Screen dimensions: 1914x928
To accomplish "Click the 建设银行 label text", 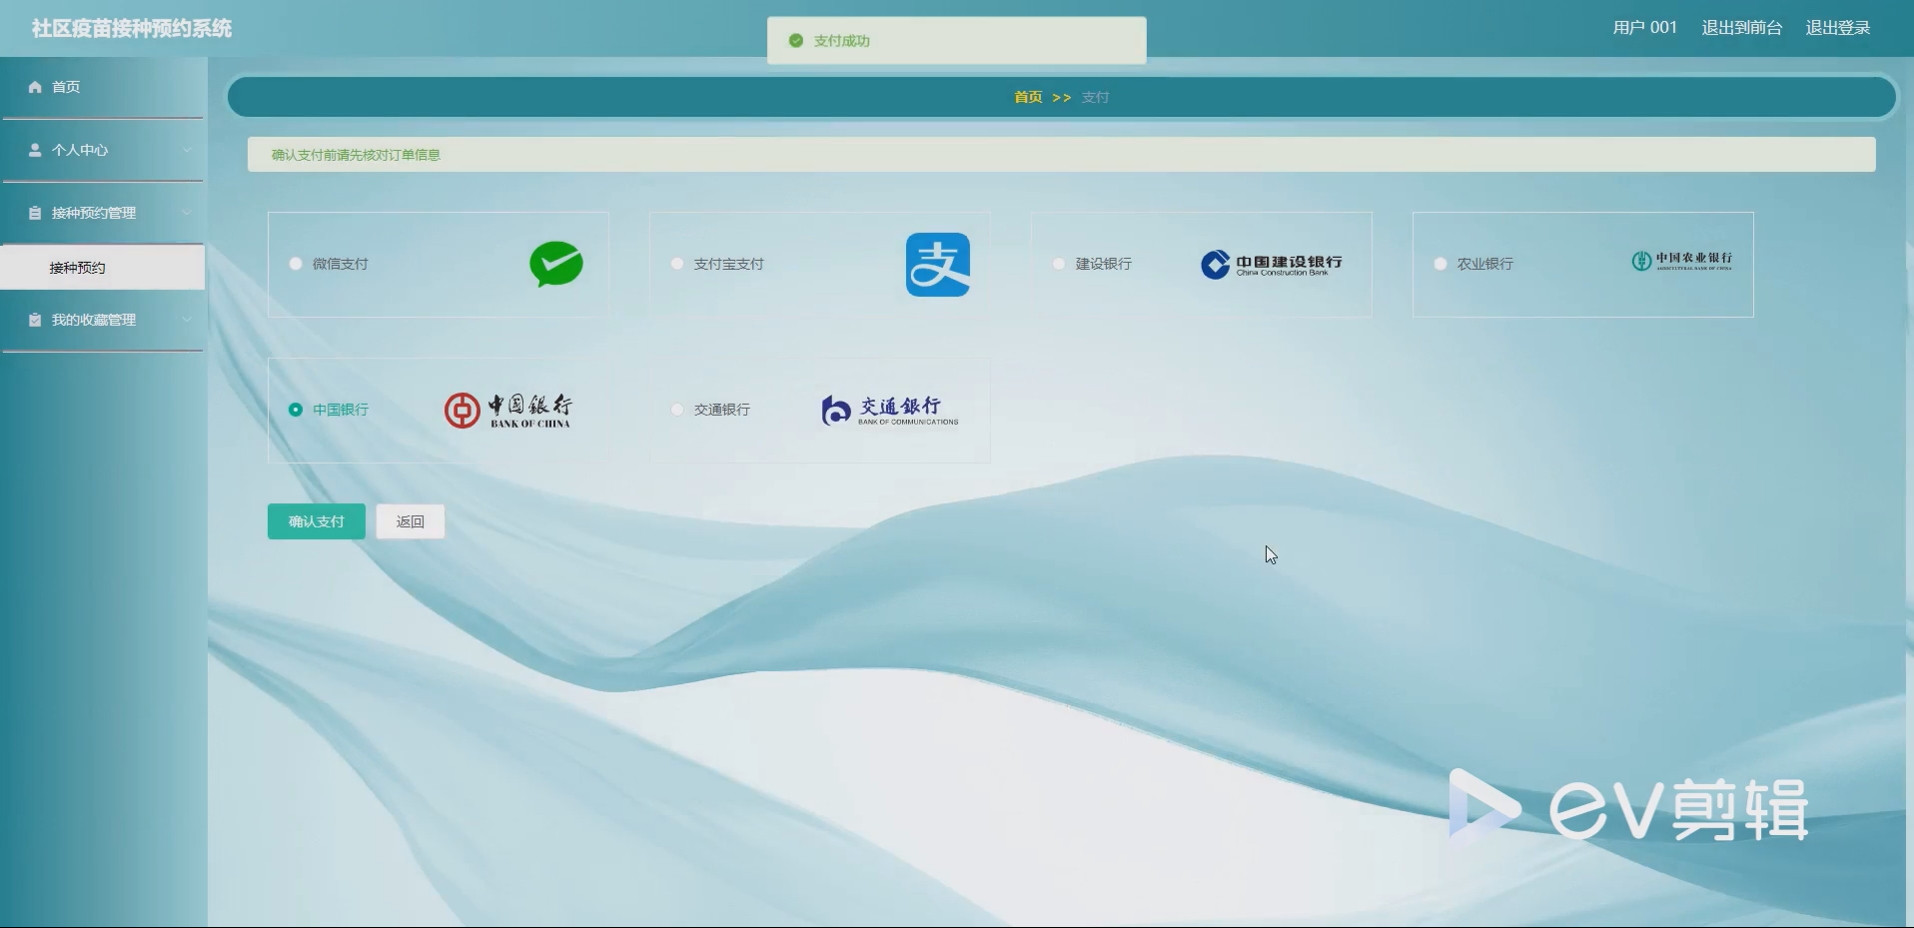I will point(1104,264).
